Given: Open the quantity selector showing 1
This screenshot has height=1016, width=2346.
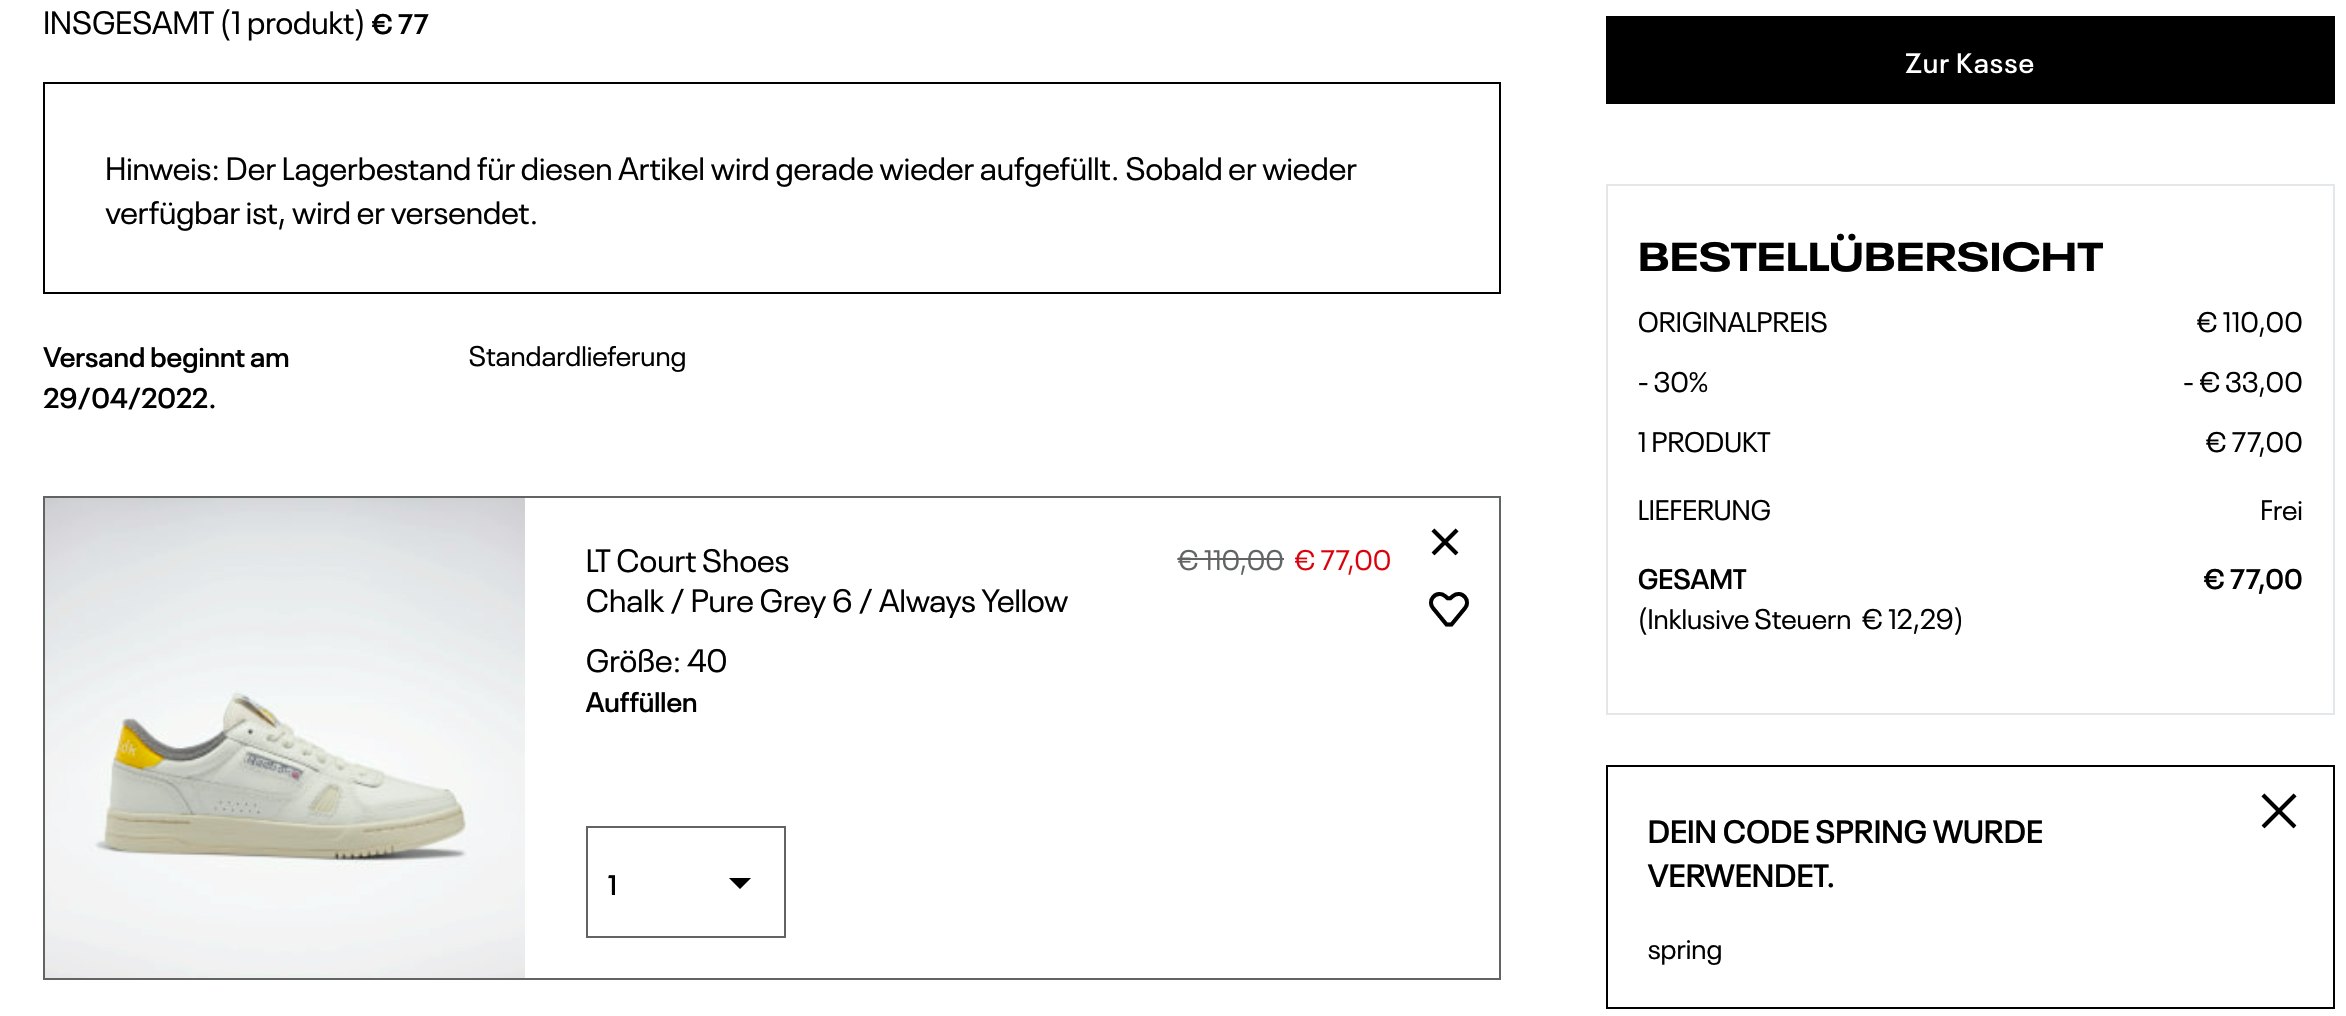Looking at the screenshot, I should tap(685, 882).
